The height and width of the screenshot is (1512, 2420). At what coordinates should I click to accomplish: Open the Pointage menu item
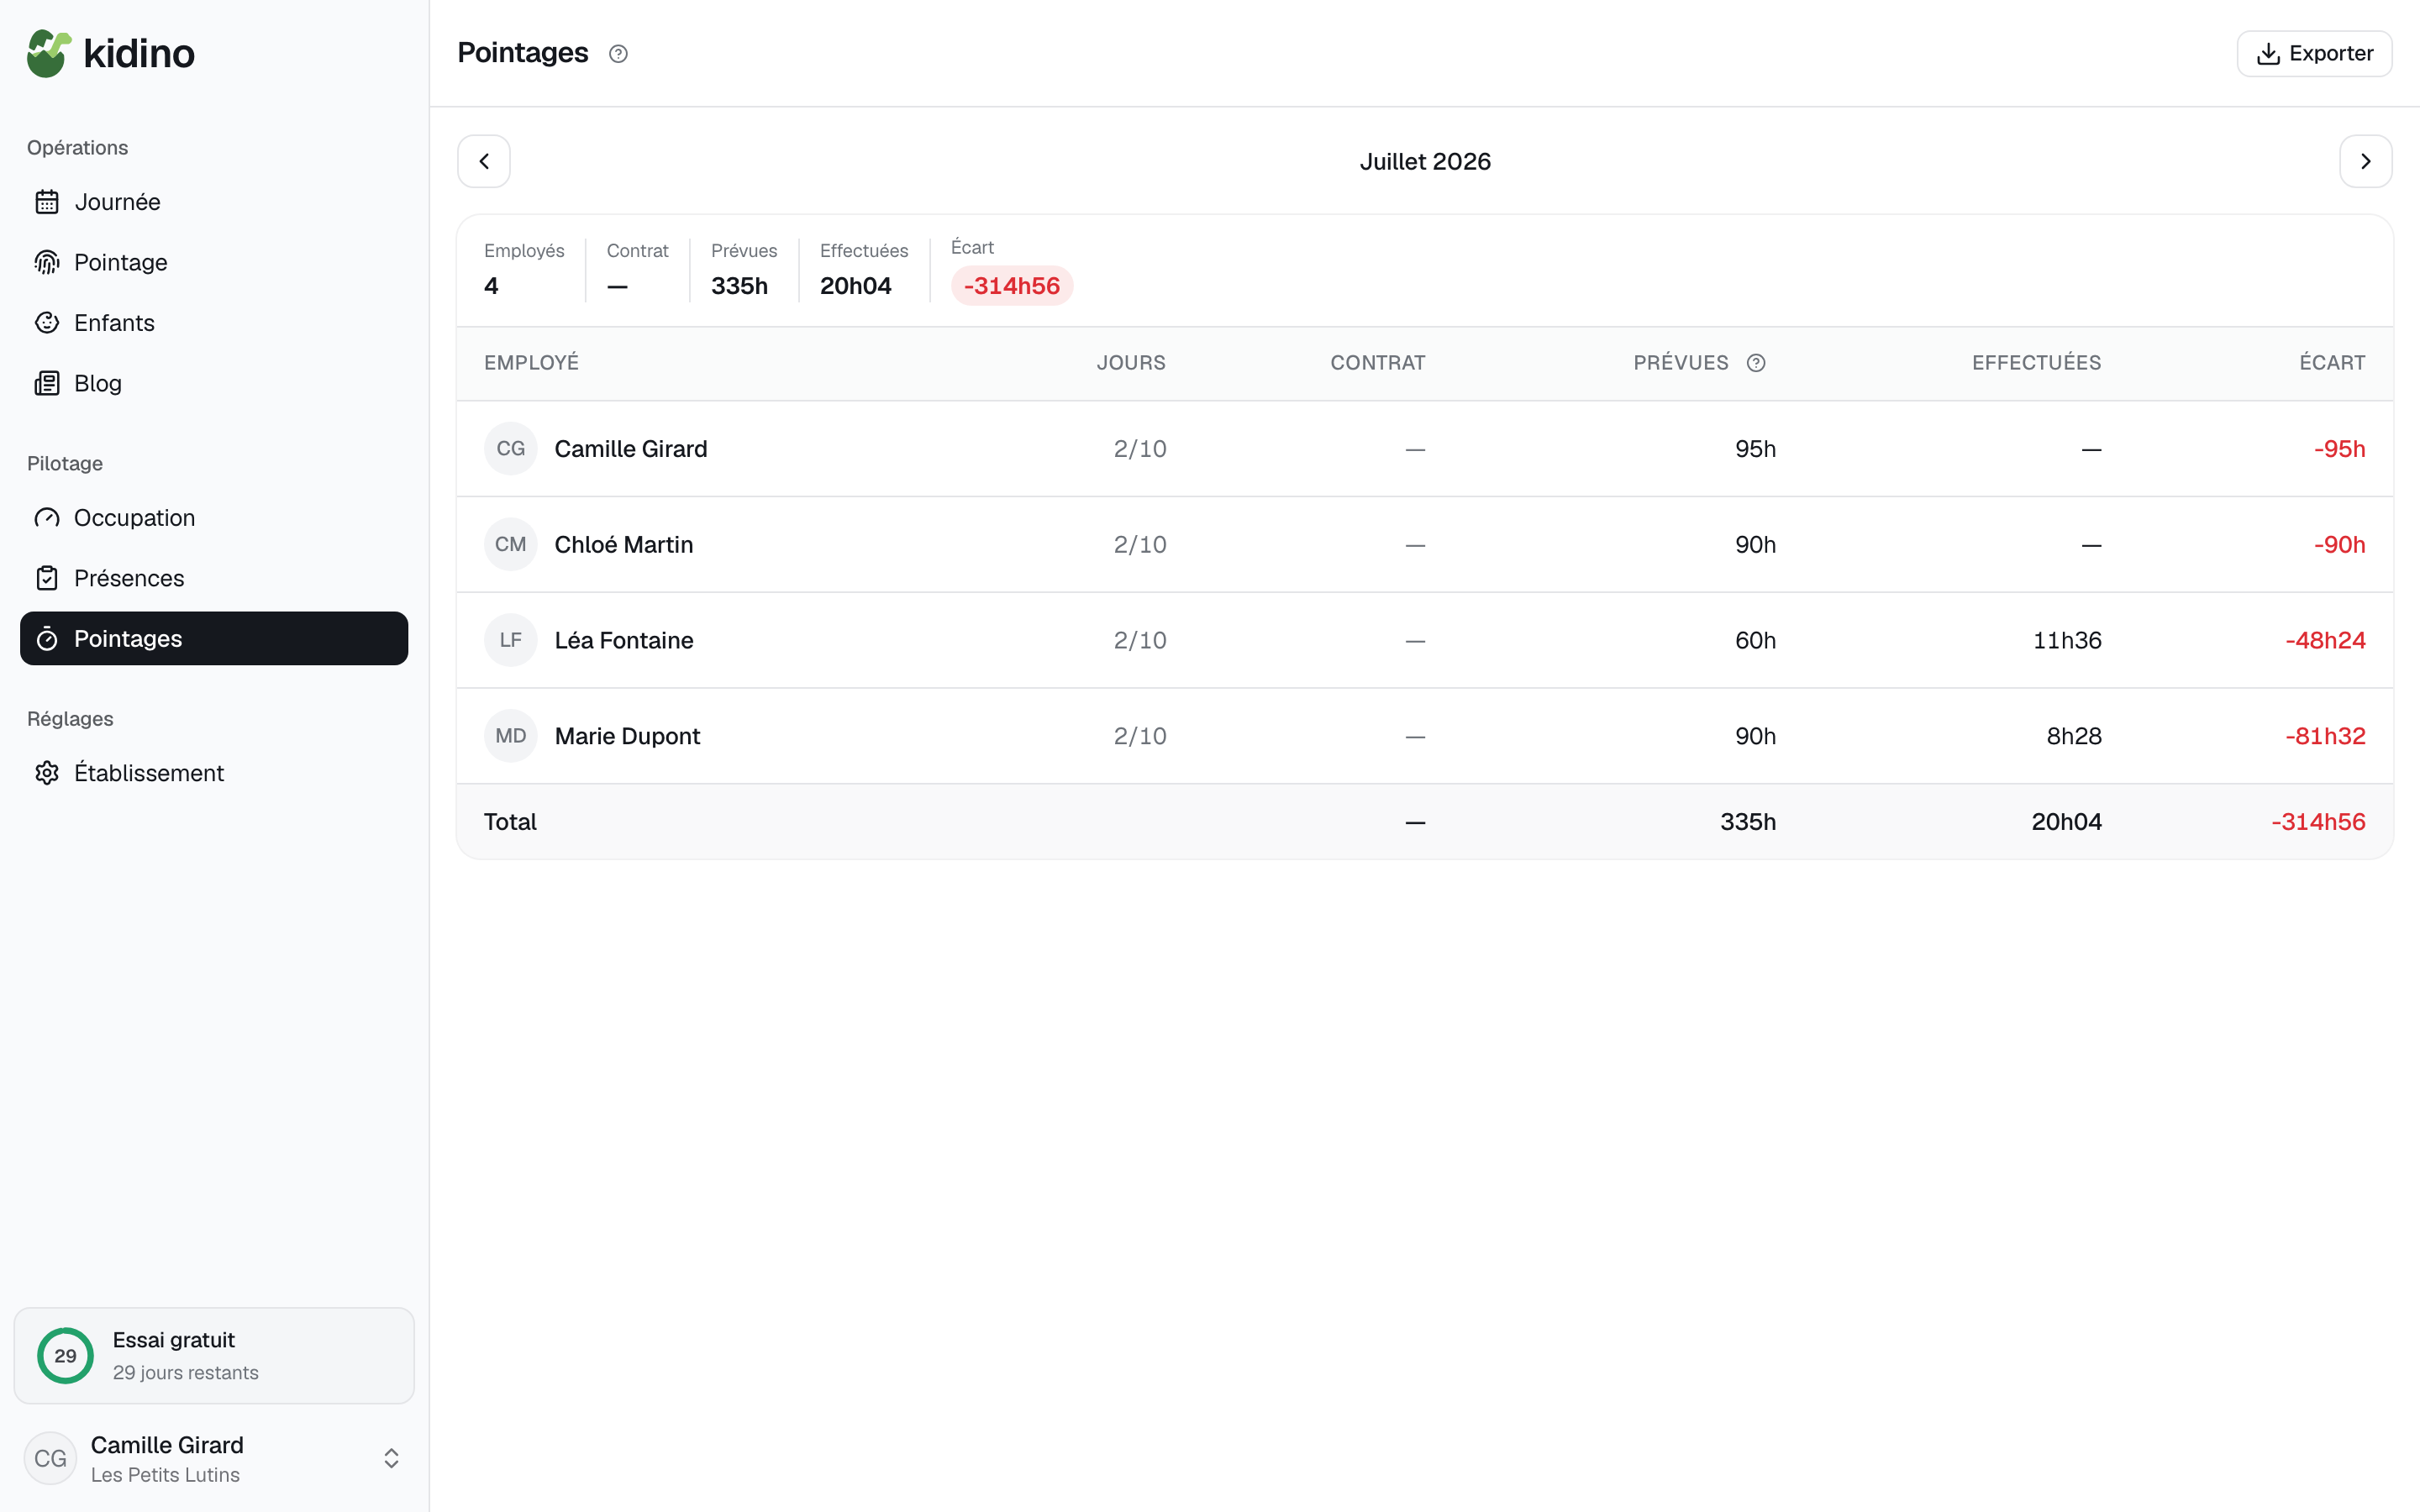[x=214, y=262]
